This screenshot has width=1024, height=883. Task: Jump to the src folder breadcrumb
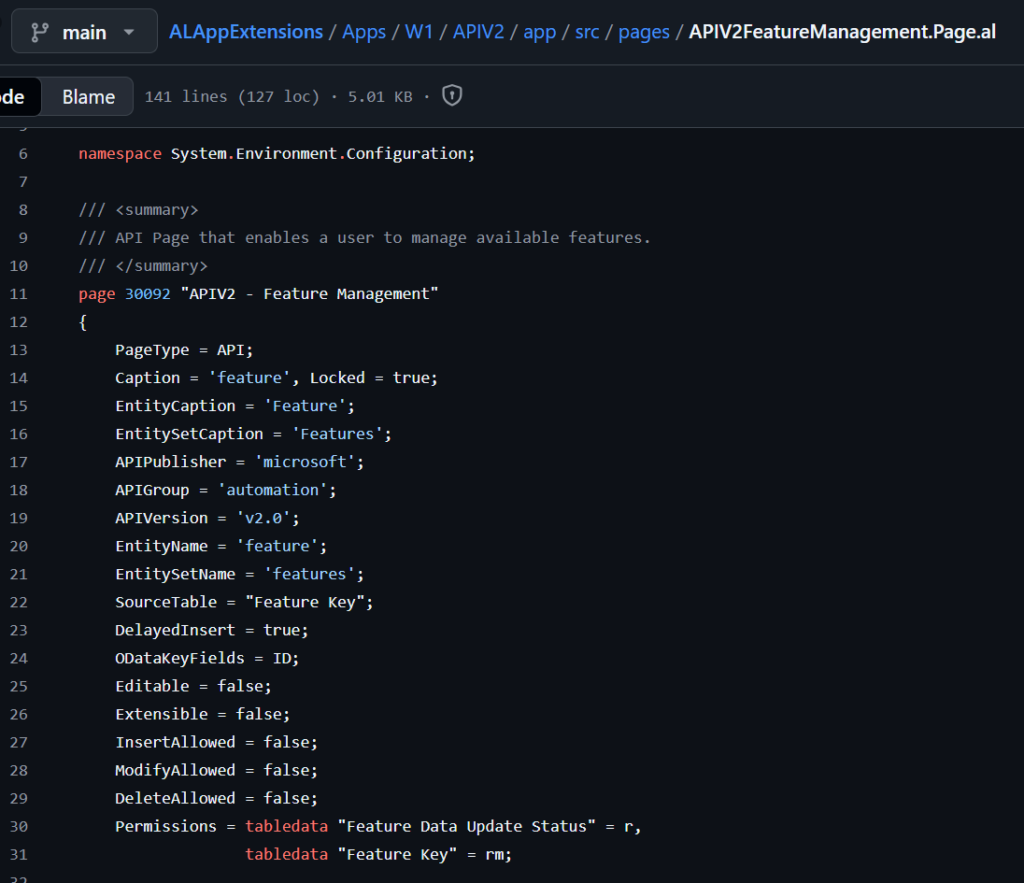[x=587, y=32]
